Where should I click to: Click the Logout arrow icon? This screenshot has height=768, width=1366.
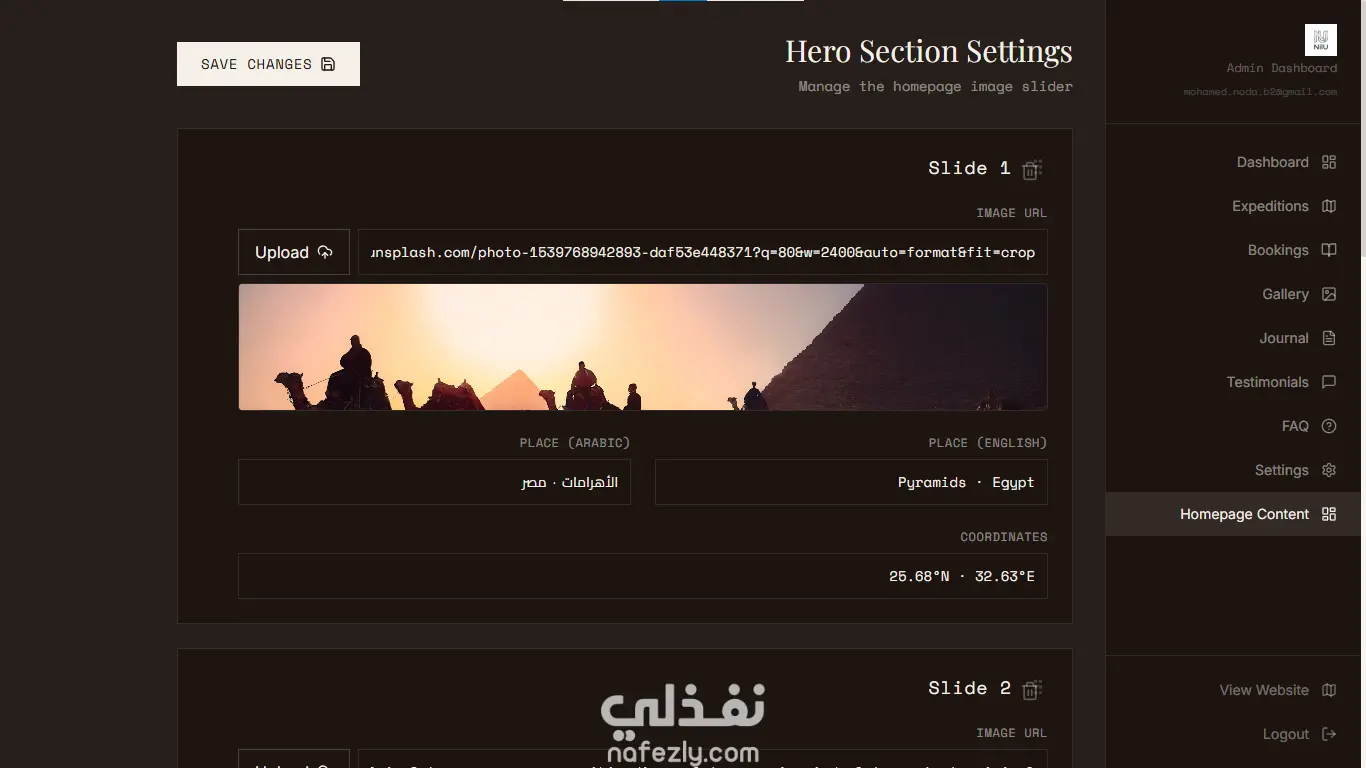coord(1329,734)
